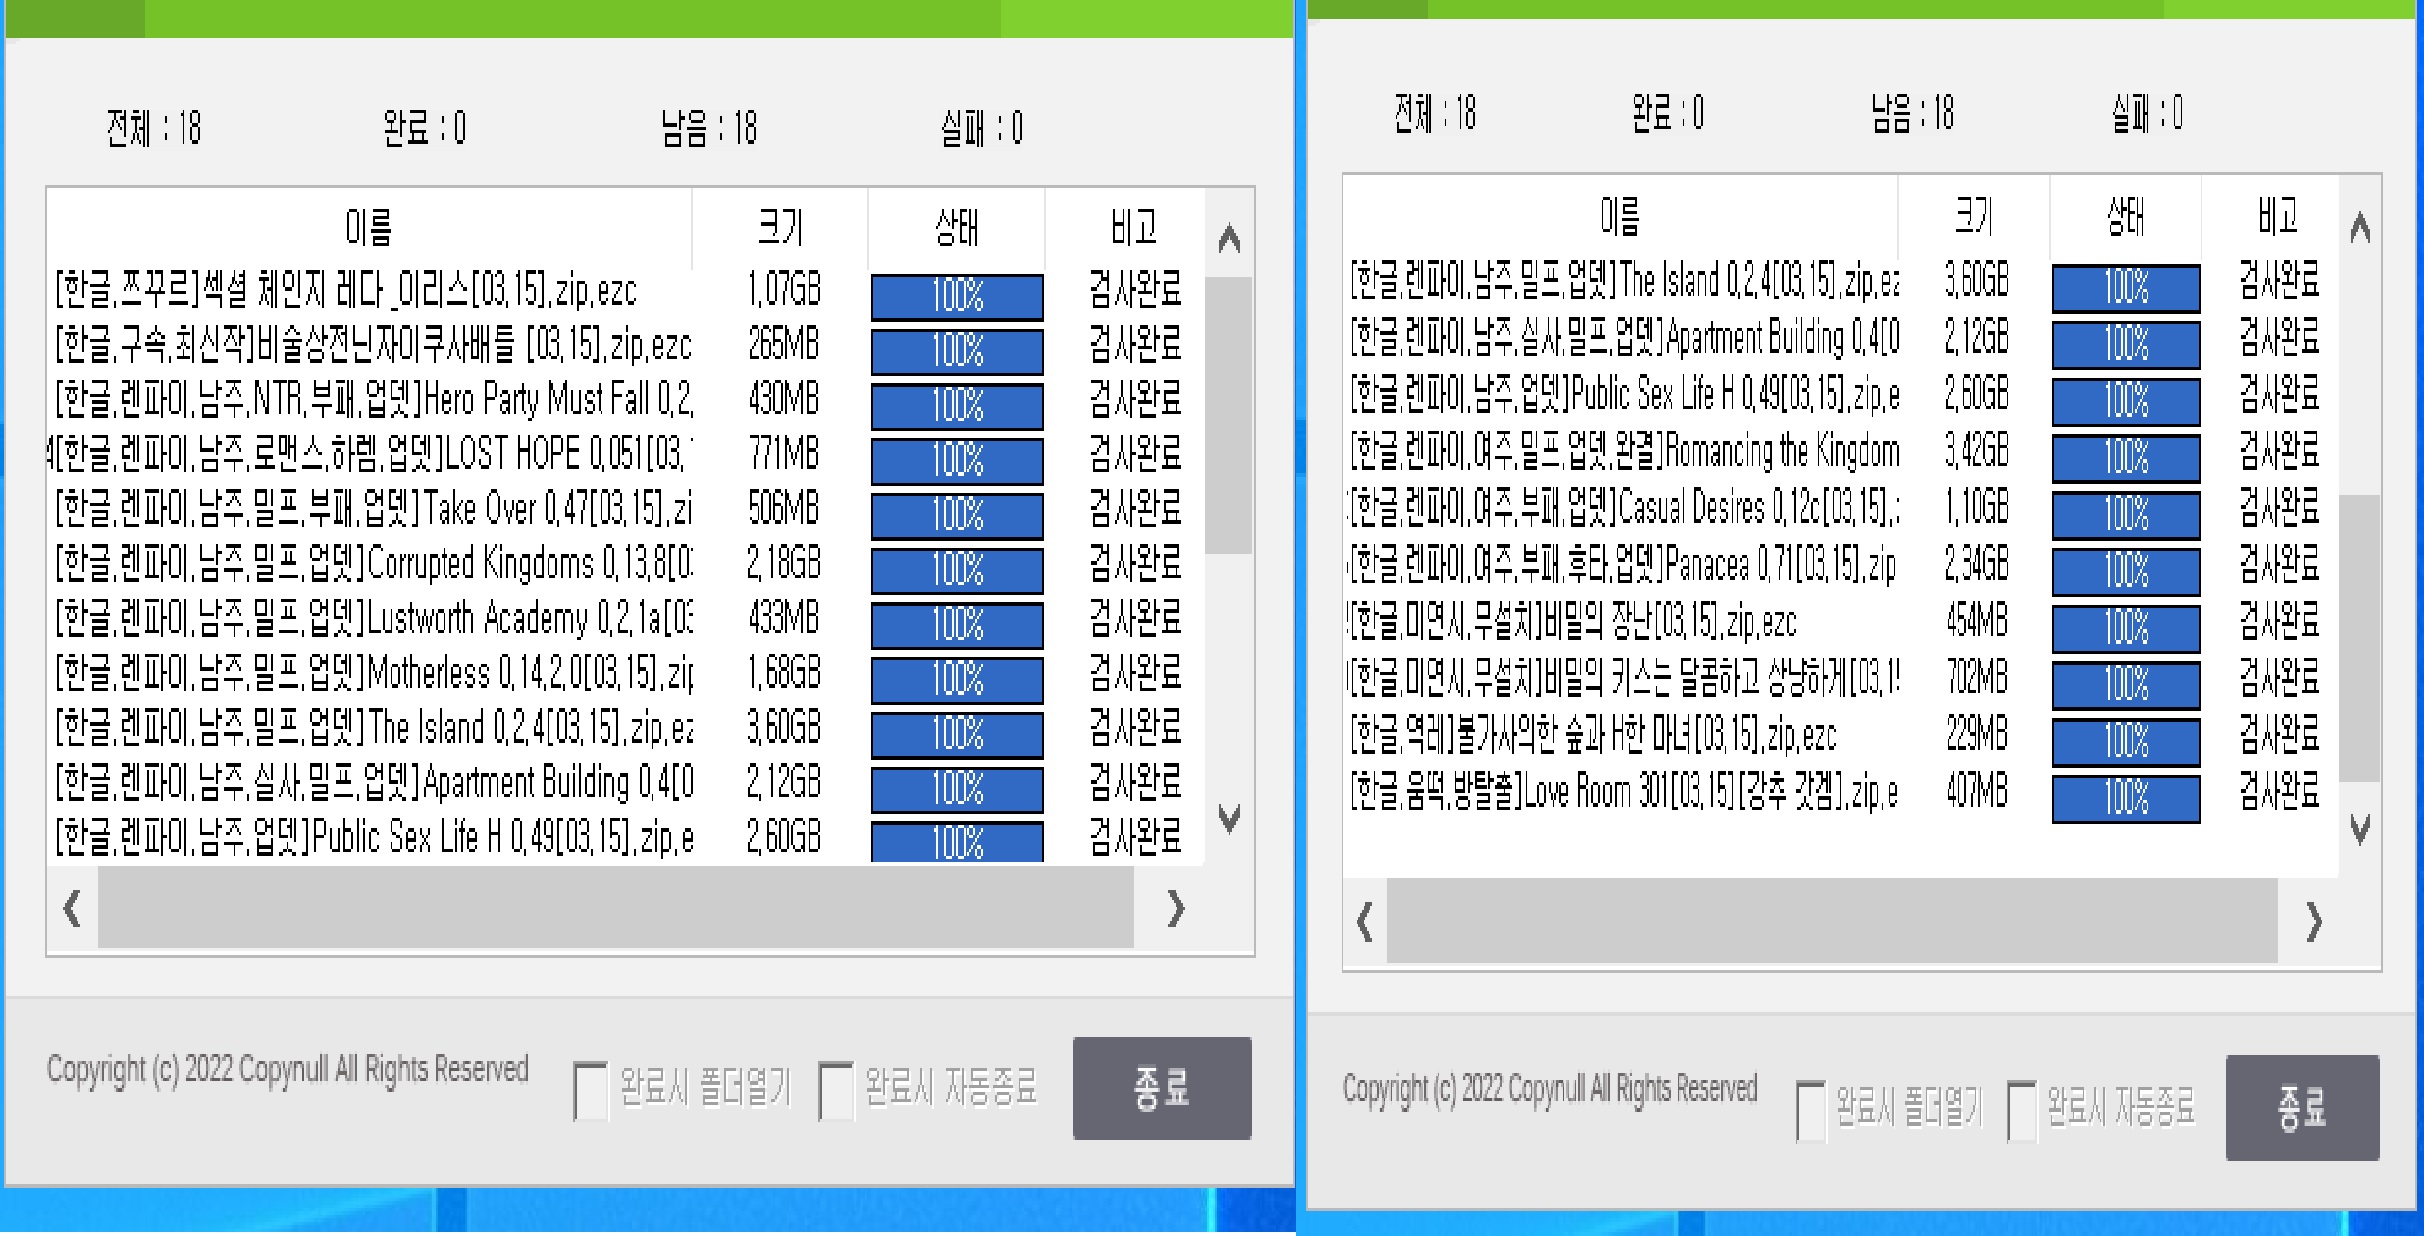Click scroll left arrow in right window
Image resolution: width=2424 pixels, height=1236 pixels.
(1365, 921)
